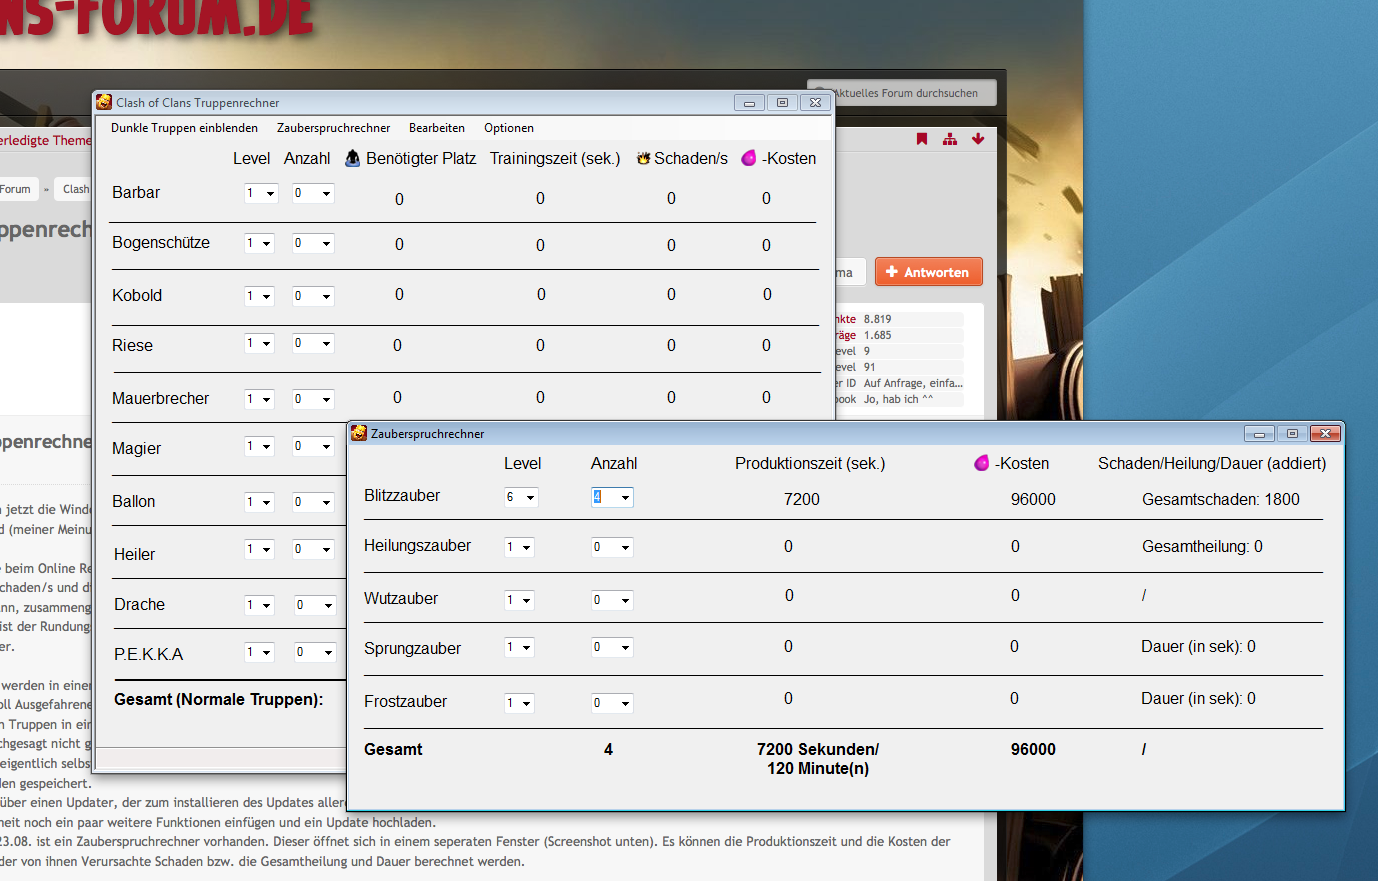This screenshot has width=1378, height=881.
Task: Click the elixir drop icon in Truppenrechner header
Action: coord(748,158)
